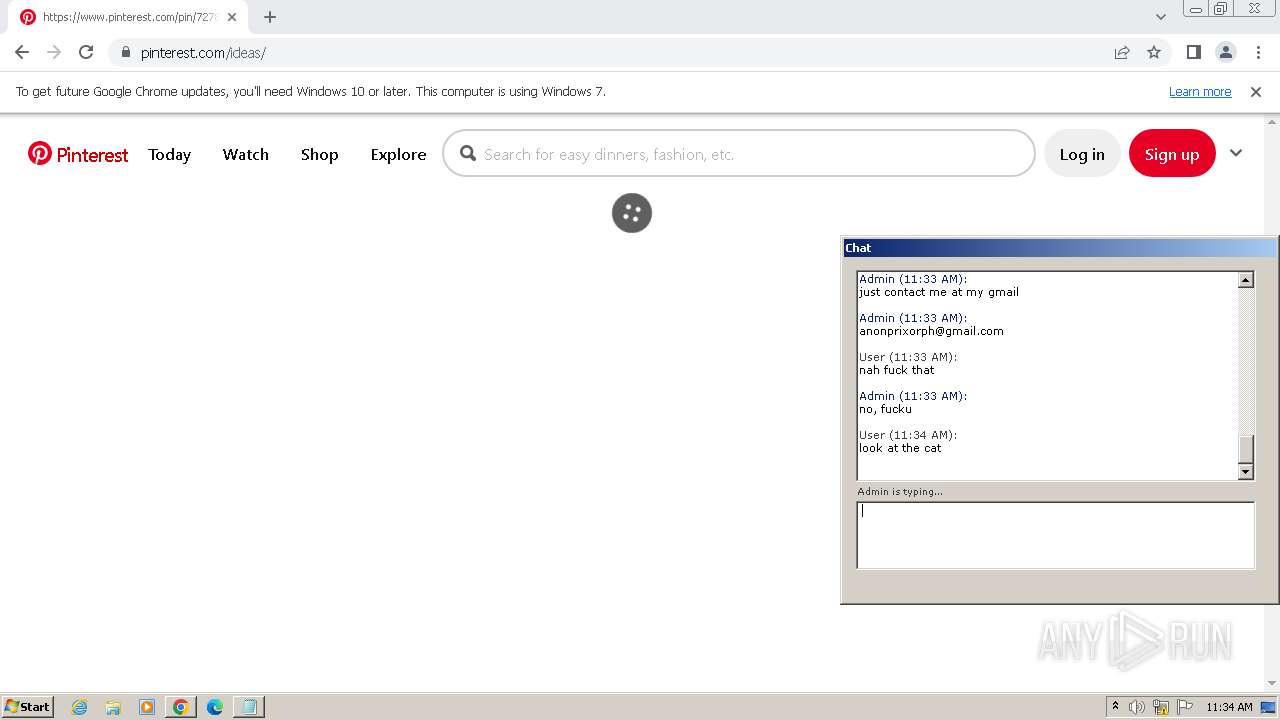Click the address bar URL
The height and width of the screenshot is (720, 1280).
click(203, 53)
